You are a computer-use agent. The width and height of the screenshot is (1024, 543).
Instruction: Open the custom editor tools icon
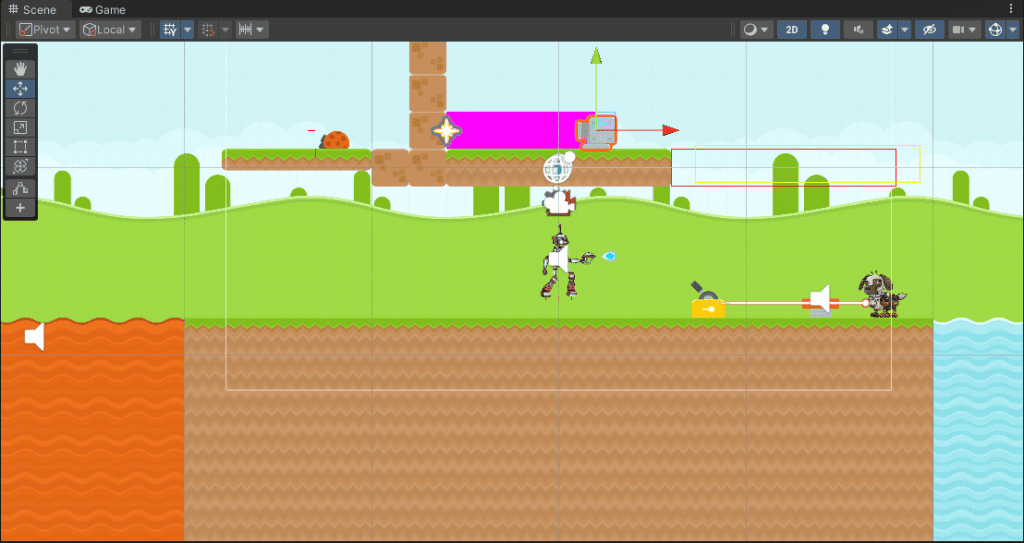[20, 188]
